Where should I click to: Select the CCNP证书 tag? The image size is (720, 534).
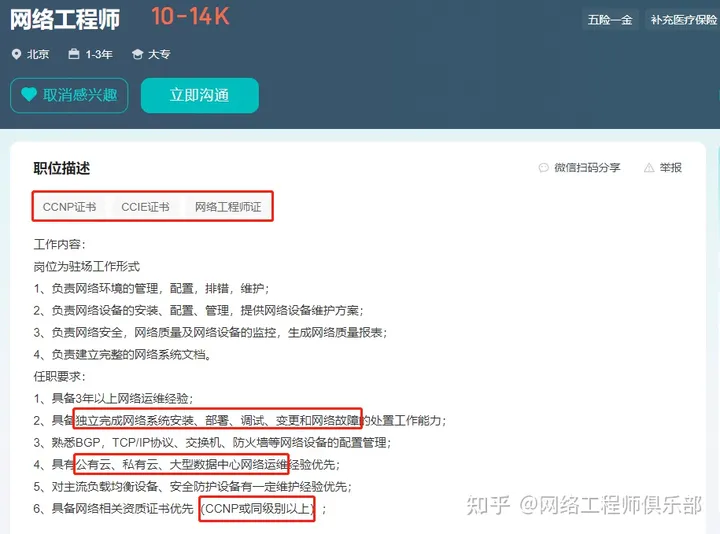click(x=69, y=207)
